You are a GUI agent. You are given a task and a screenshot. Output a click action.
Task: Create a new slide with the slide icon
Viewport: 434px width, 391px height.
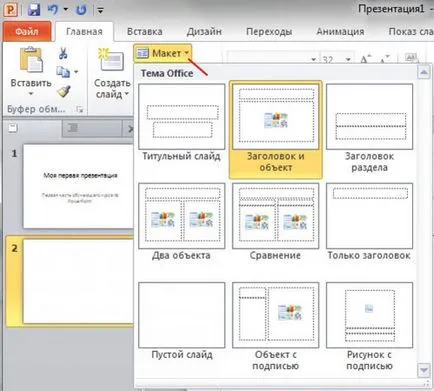pos(111,60)
